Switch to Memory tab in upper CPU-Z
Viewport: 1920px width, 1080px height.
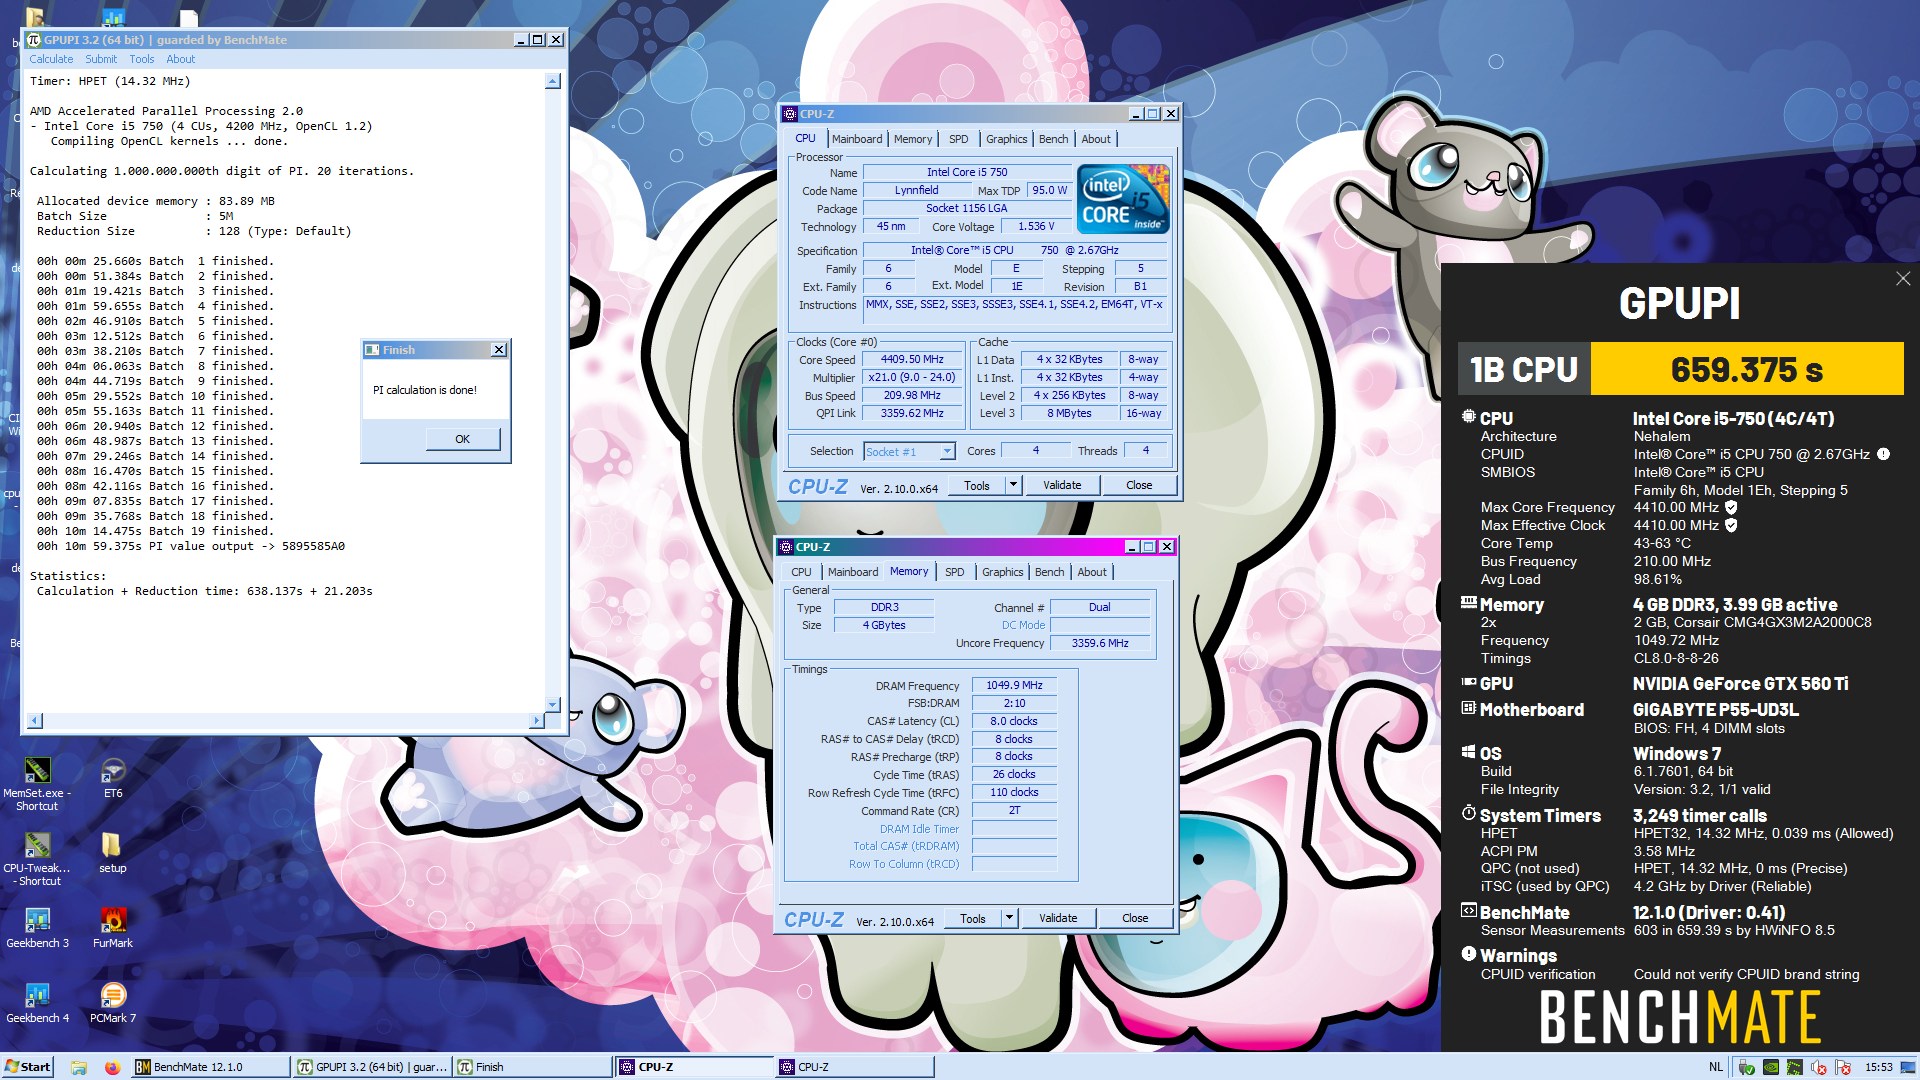tap(913, 139)
